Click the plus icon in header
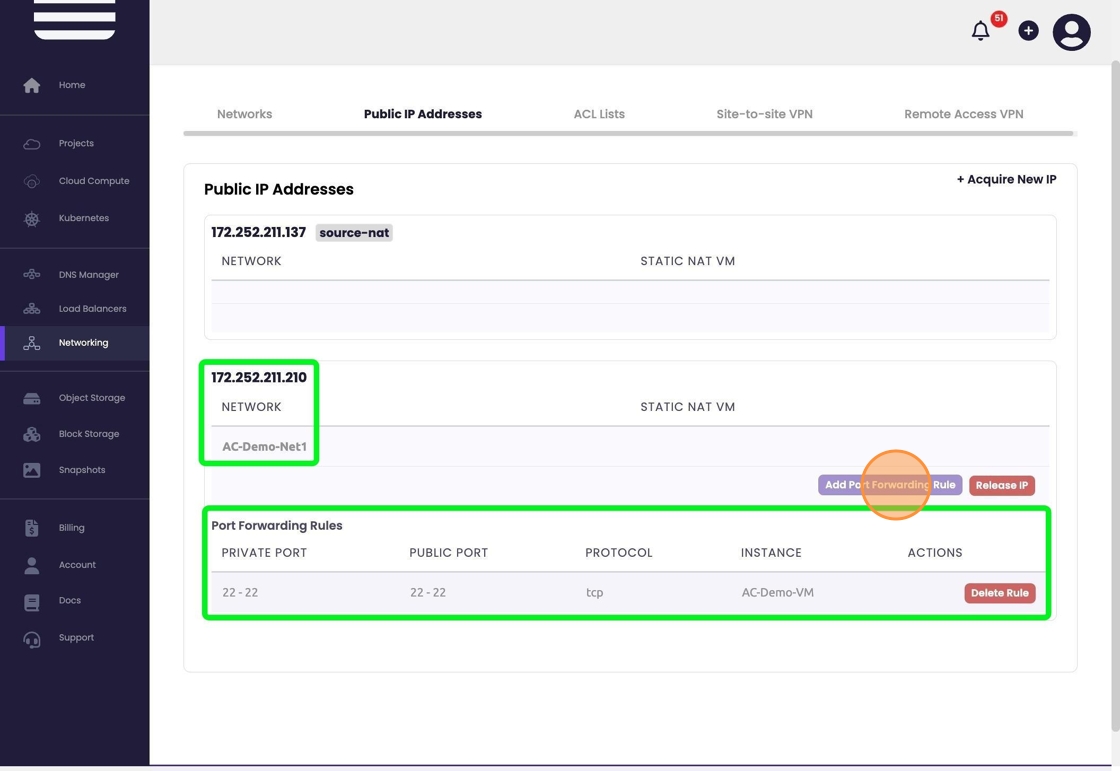The height and width of the screenshot is (771, 1120). click(x=1028, y=31)
